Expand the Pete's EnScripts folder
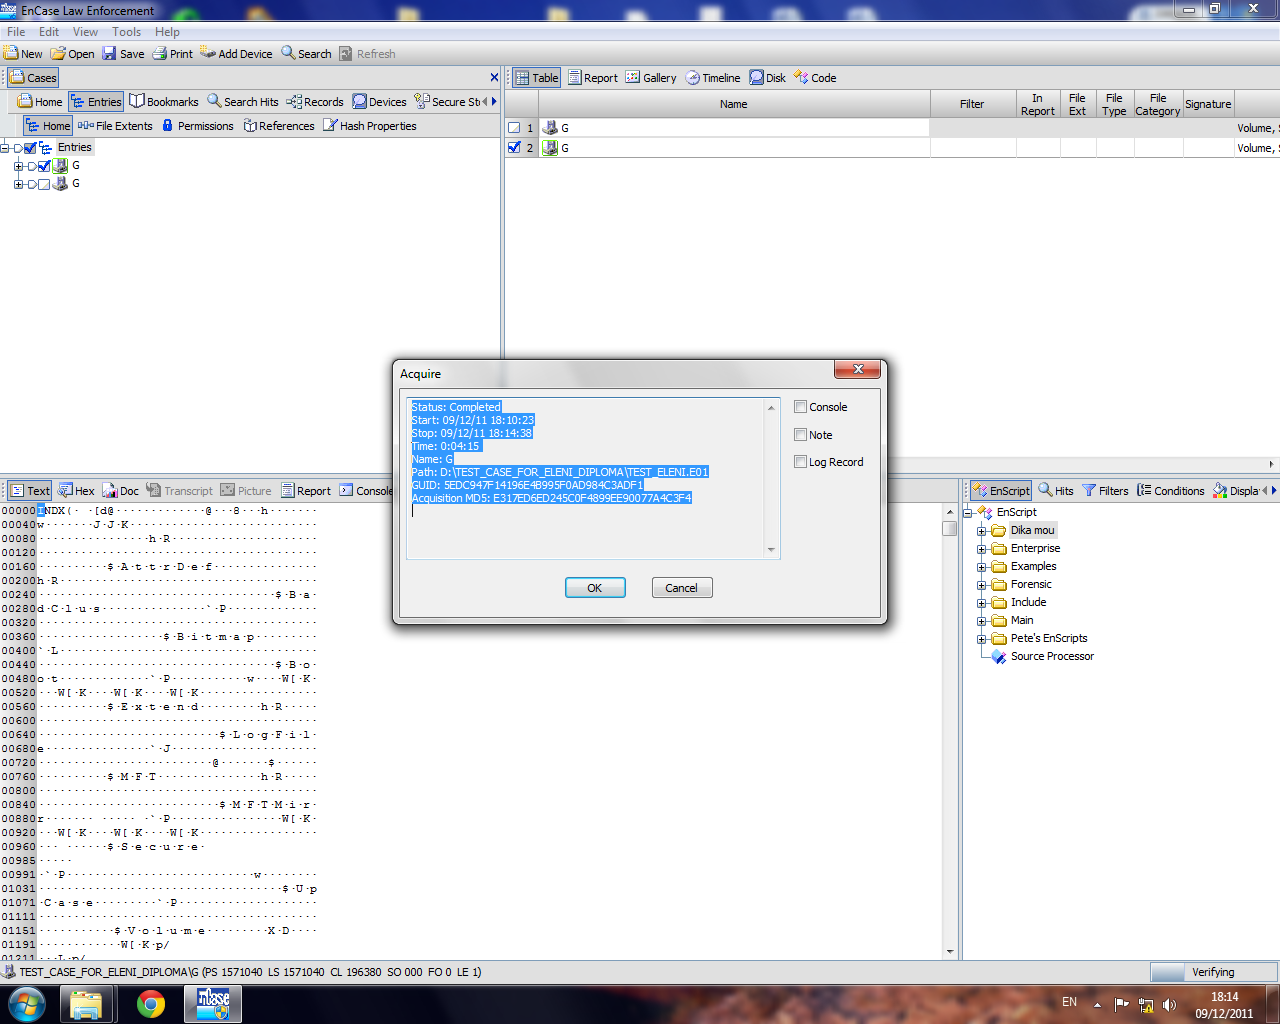The image size is (1280, 1024). [982, 639]
